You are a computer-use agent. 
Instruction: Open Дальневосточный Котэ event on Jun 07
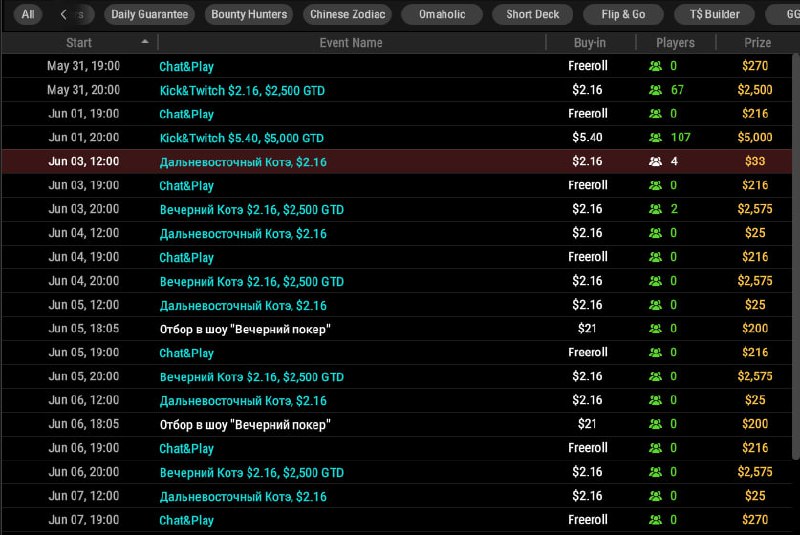pos(243,496)
